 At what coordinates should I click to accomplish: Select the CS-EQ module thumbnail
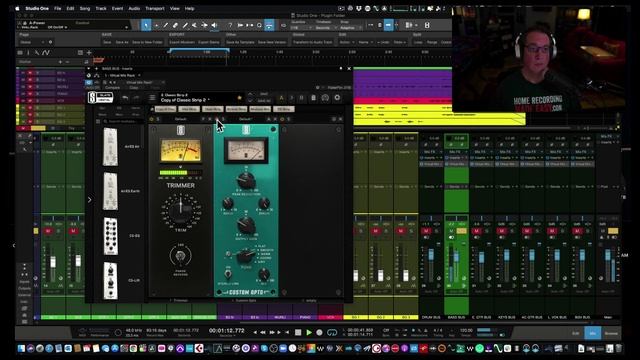[x=110, y=236]
